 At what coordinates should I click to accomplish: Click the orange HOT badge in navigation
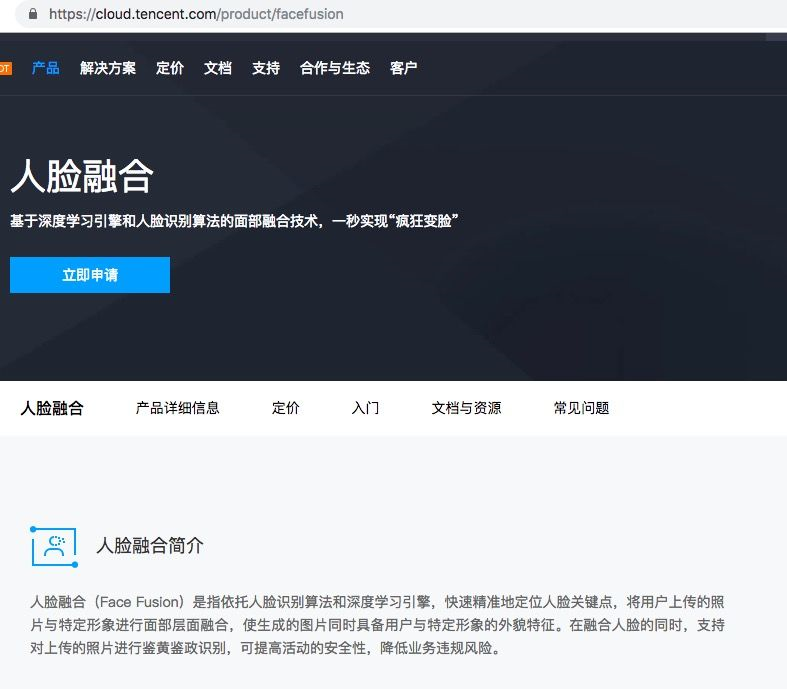[x=5, y=68]
